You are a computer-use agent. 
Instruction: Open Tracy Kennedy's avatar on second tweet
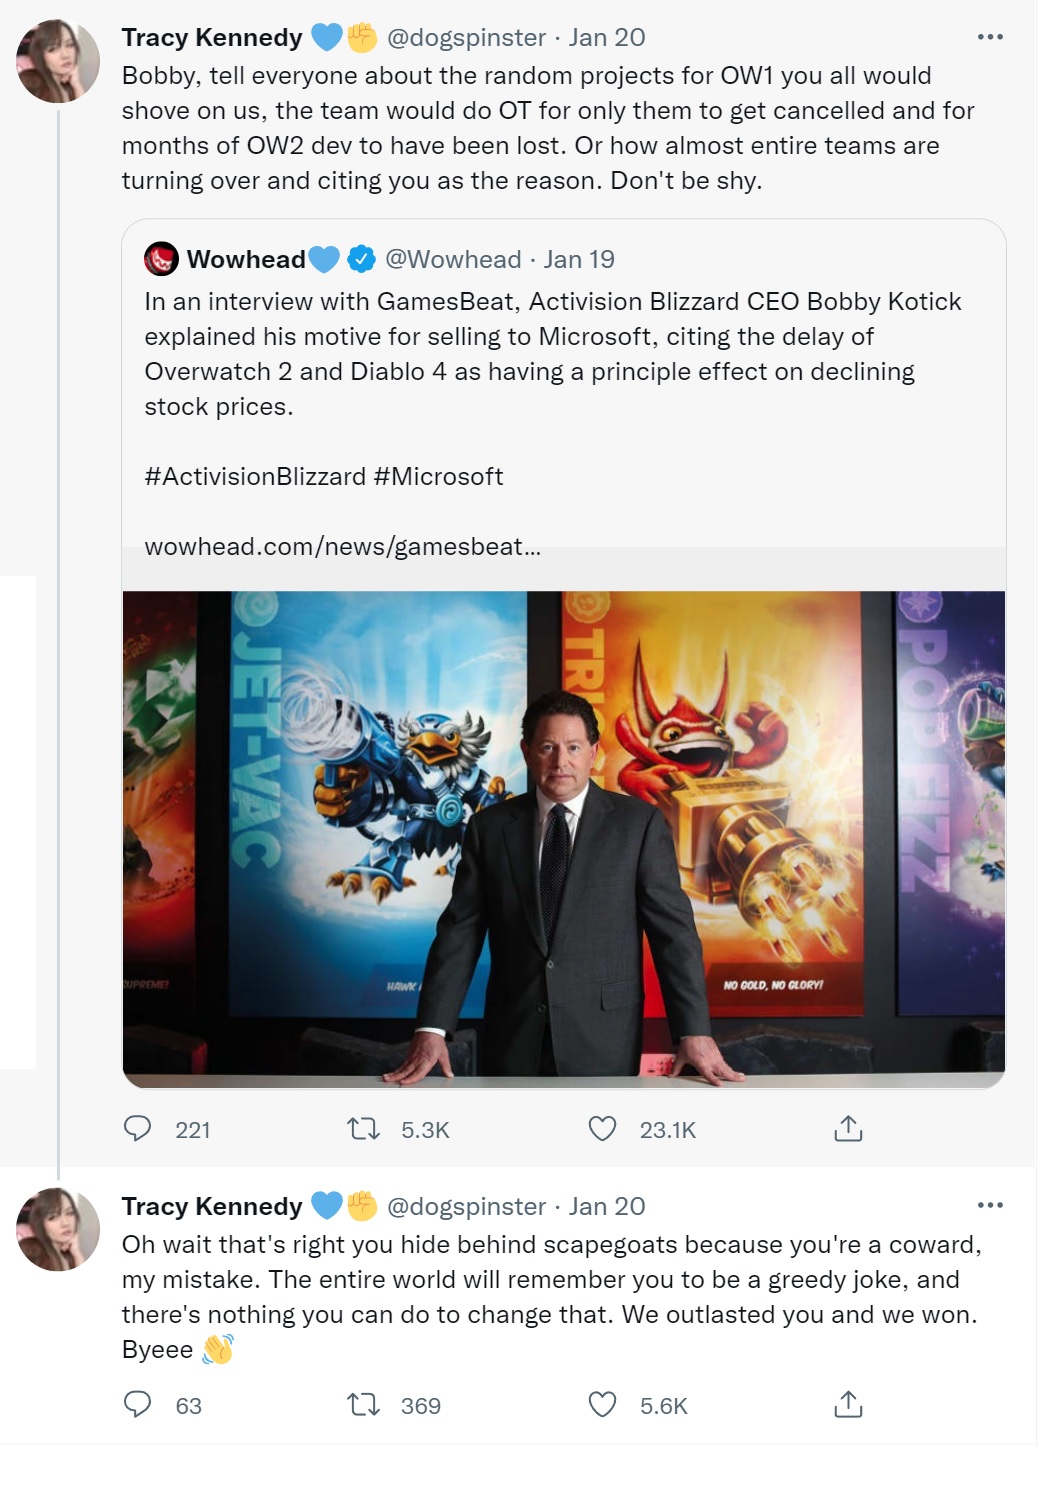(x=58, y=1229)
